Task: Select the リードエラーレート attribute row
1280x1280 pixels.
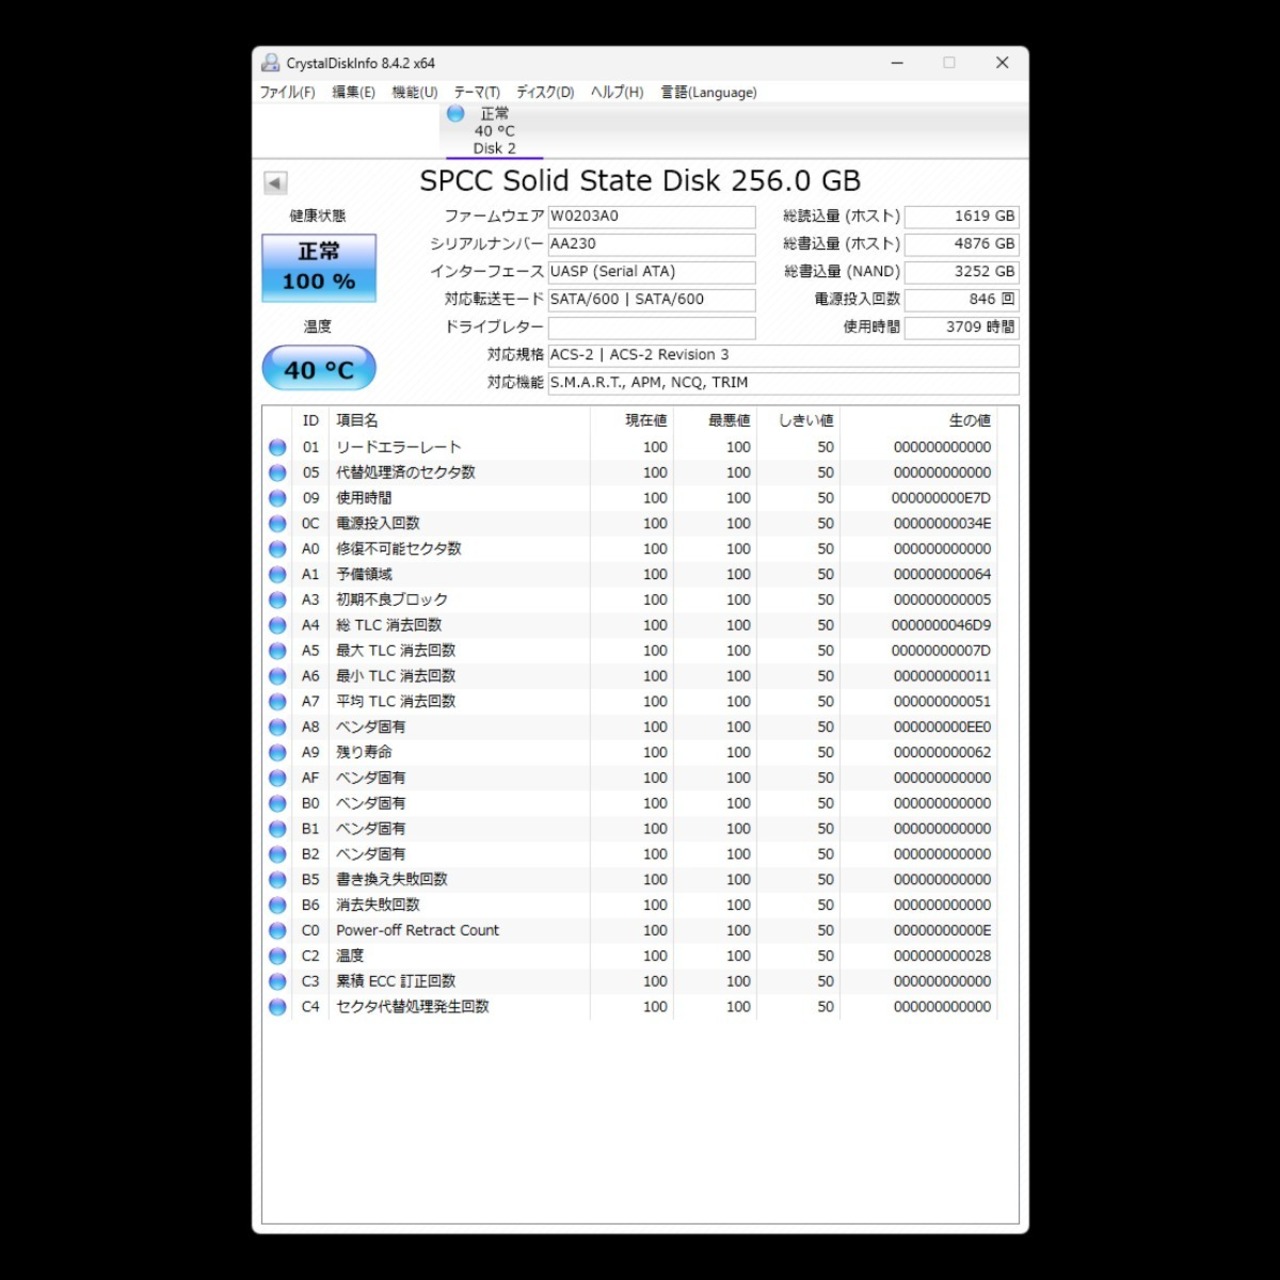Action: coord(631,447)
